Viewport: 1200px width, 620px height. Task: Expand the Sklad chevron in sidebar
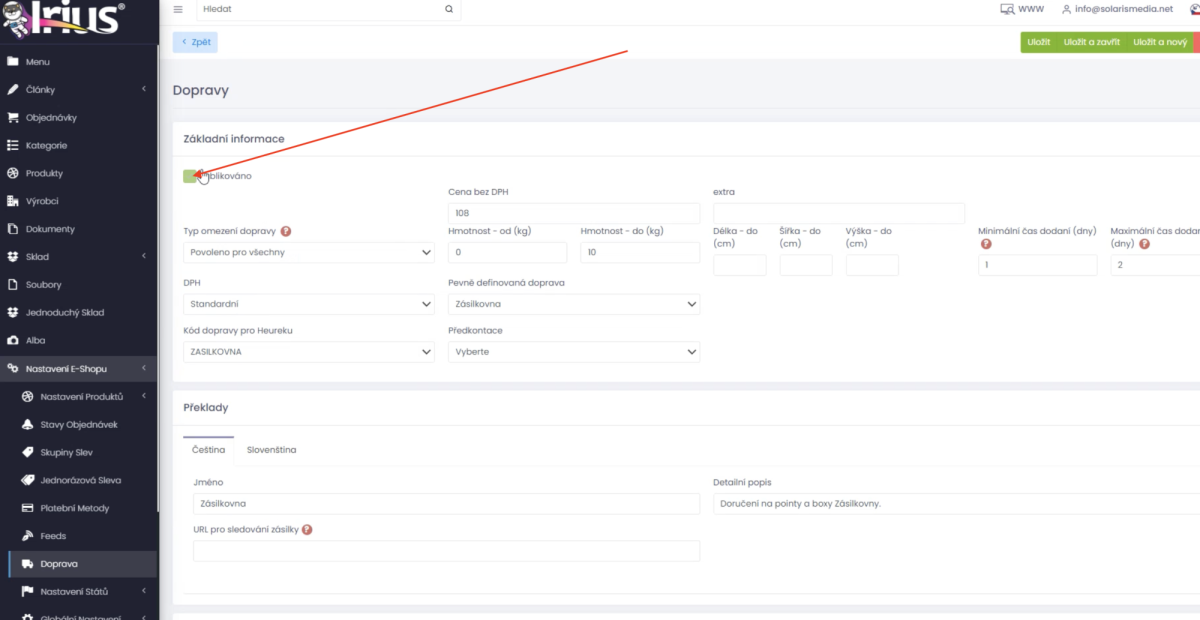click(x=144, y=257)
